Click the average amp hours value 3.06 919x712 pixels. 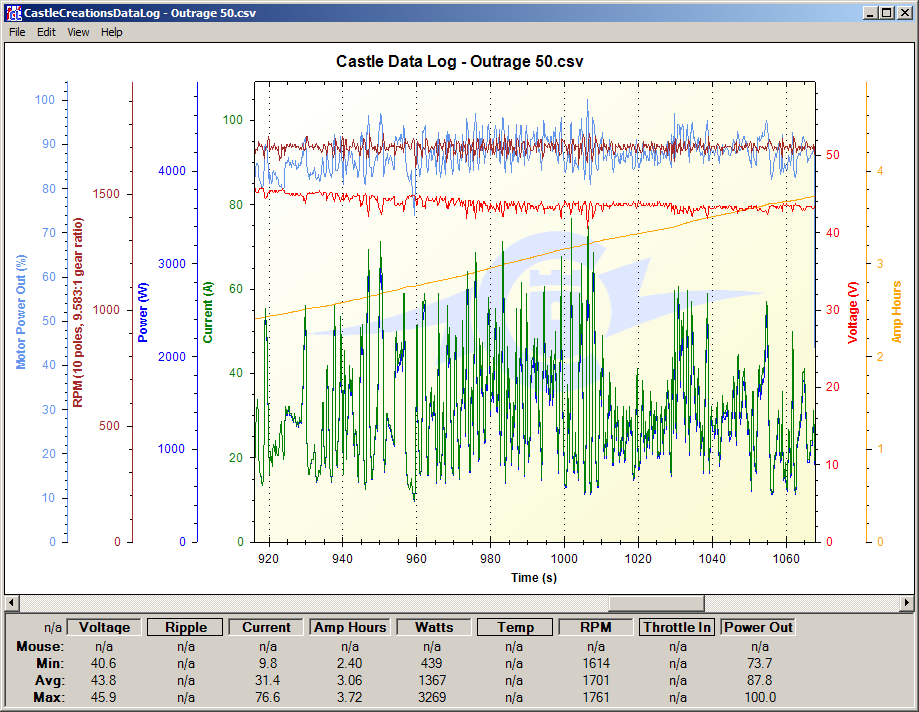tap(350, 680)
